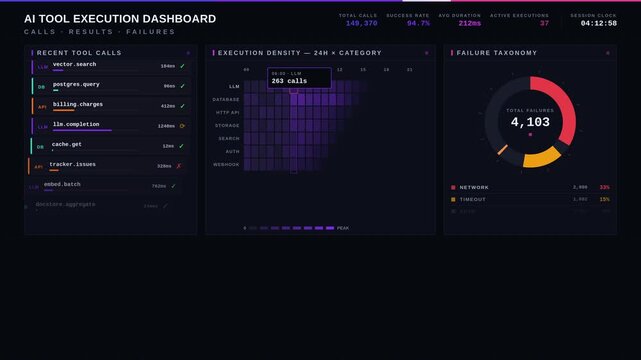Click the Total Calls value 149,370

(x=361, y=23)
